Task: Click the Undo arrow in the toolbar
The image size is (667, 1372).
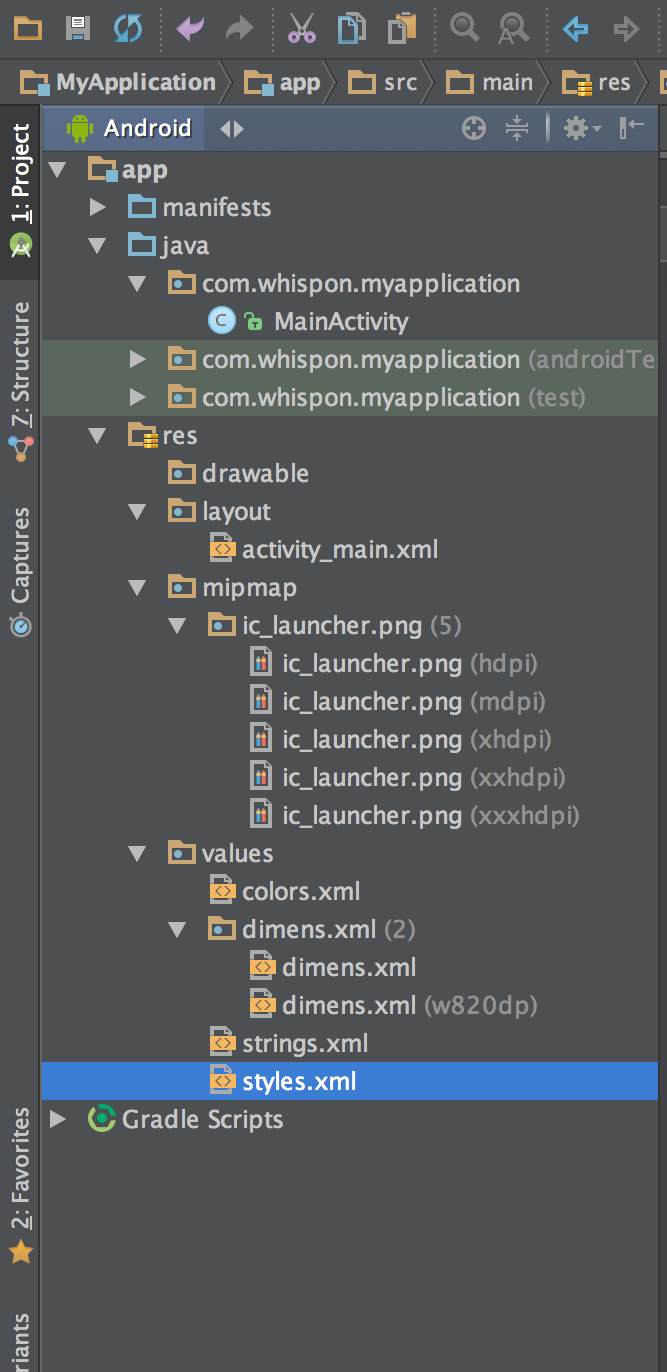Action: (x=190, y=28)
